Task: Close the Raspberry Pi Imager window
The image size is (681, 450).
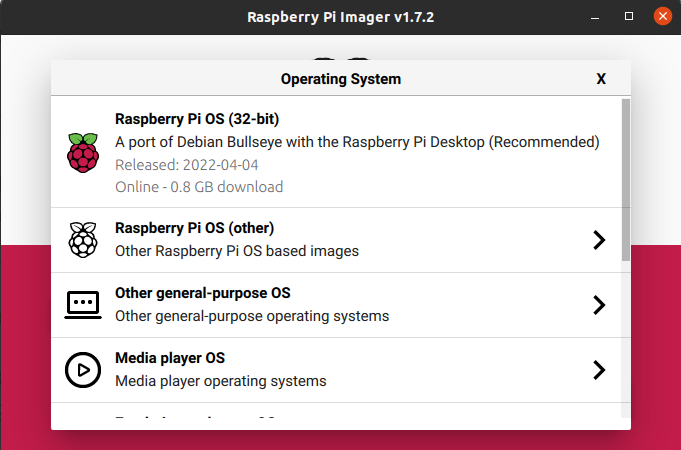Action: pyautogui.click(x=663, y=17)
